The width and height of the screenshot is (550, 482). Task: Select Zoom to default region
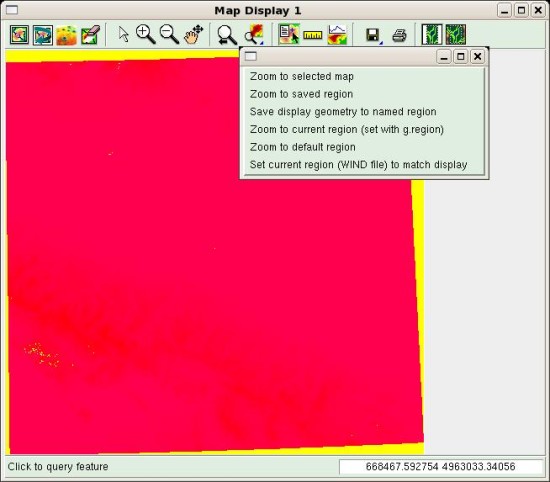pyautogui.click(x=302, y=147)
